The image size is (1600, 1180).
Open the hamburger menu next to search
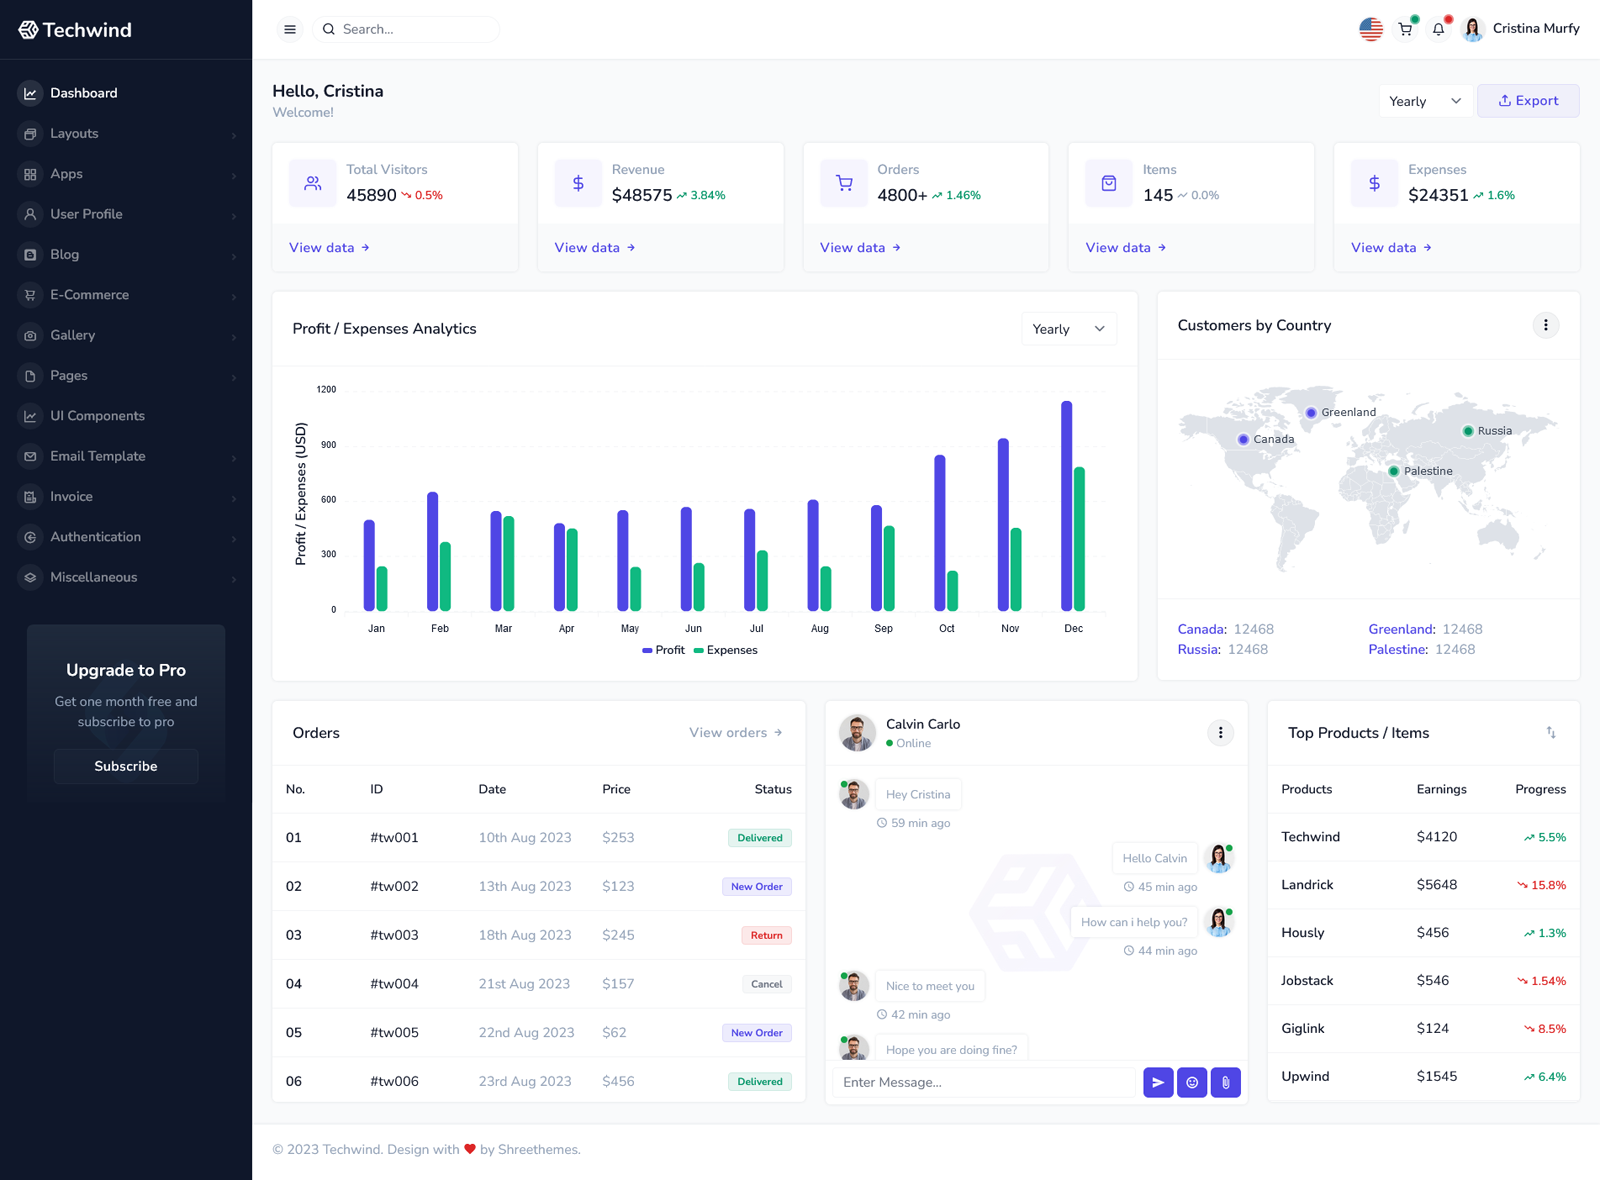[x=290, y=29]
